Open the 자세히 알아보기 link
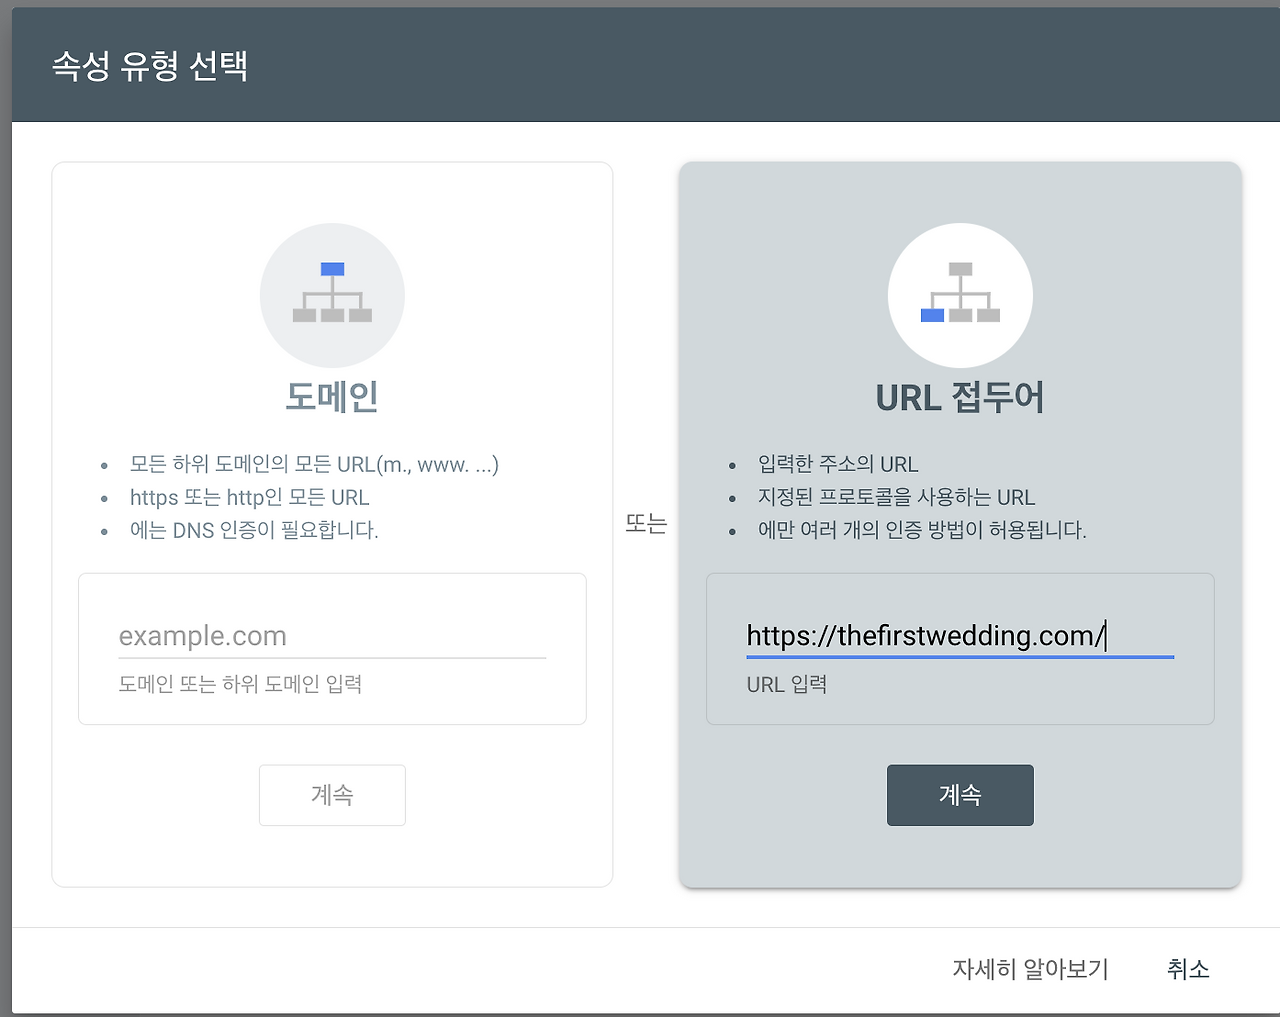 tap(1029, 969)
